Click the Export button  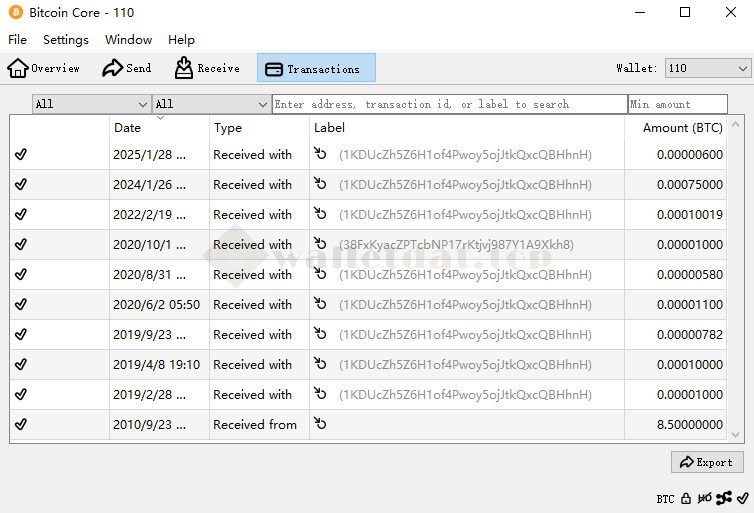(x=706, y=462)
